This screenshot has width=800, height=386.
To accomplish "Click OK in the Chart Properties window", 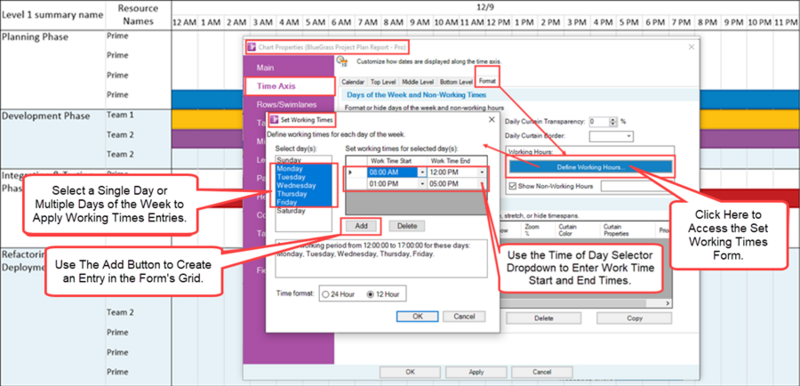I will pyautogui.click(x=410, y=372).
